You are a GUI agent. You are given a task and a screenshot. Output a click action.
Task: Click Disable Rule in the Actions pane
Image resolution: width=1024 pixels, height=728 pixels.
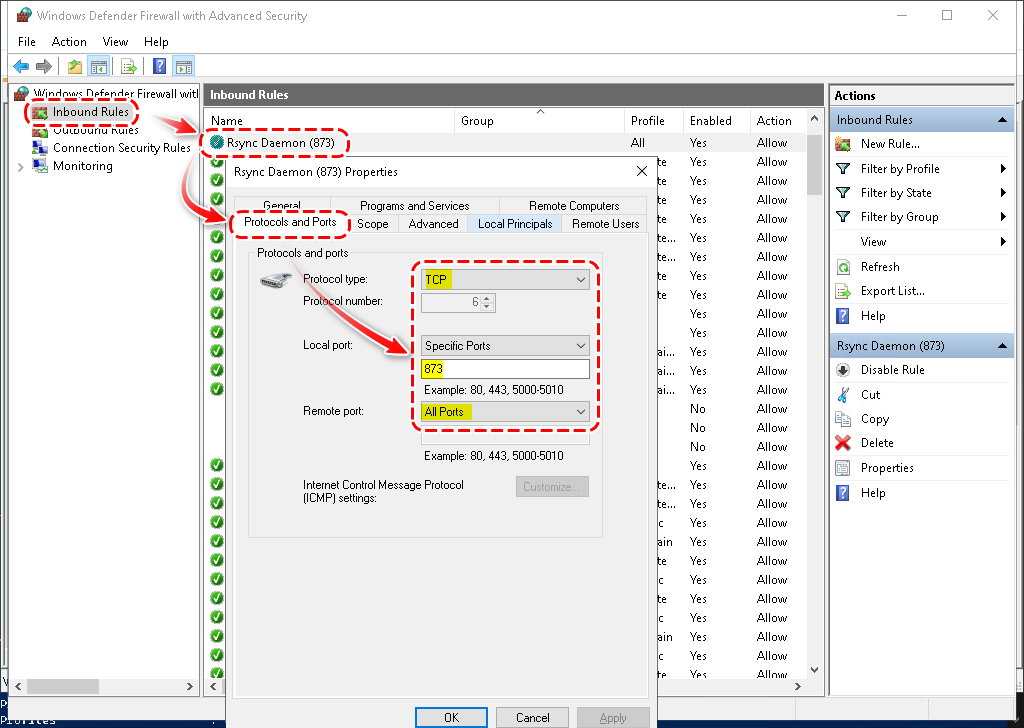click(892, 370)
